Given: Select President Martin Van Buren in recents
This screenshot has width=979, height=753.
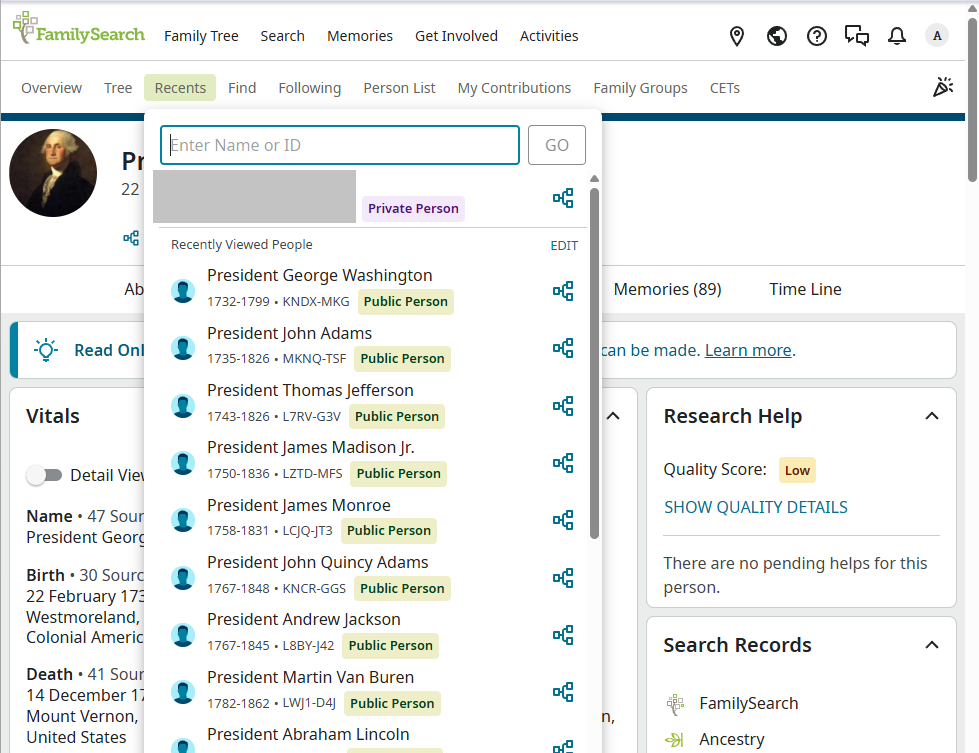Looking at the screenshot, I should (310, 677).
